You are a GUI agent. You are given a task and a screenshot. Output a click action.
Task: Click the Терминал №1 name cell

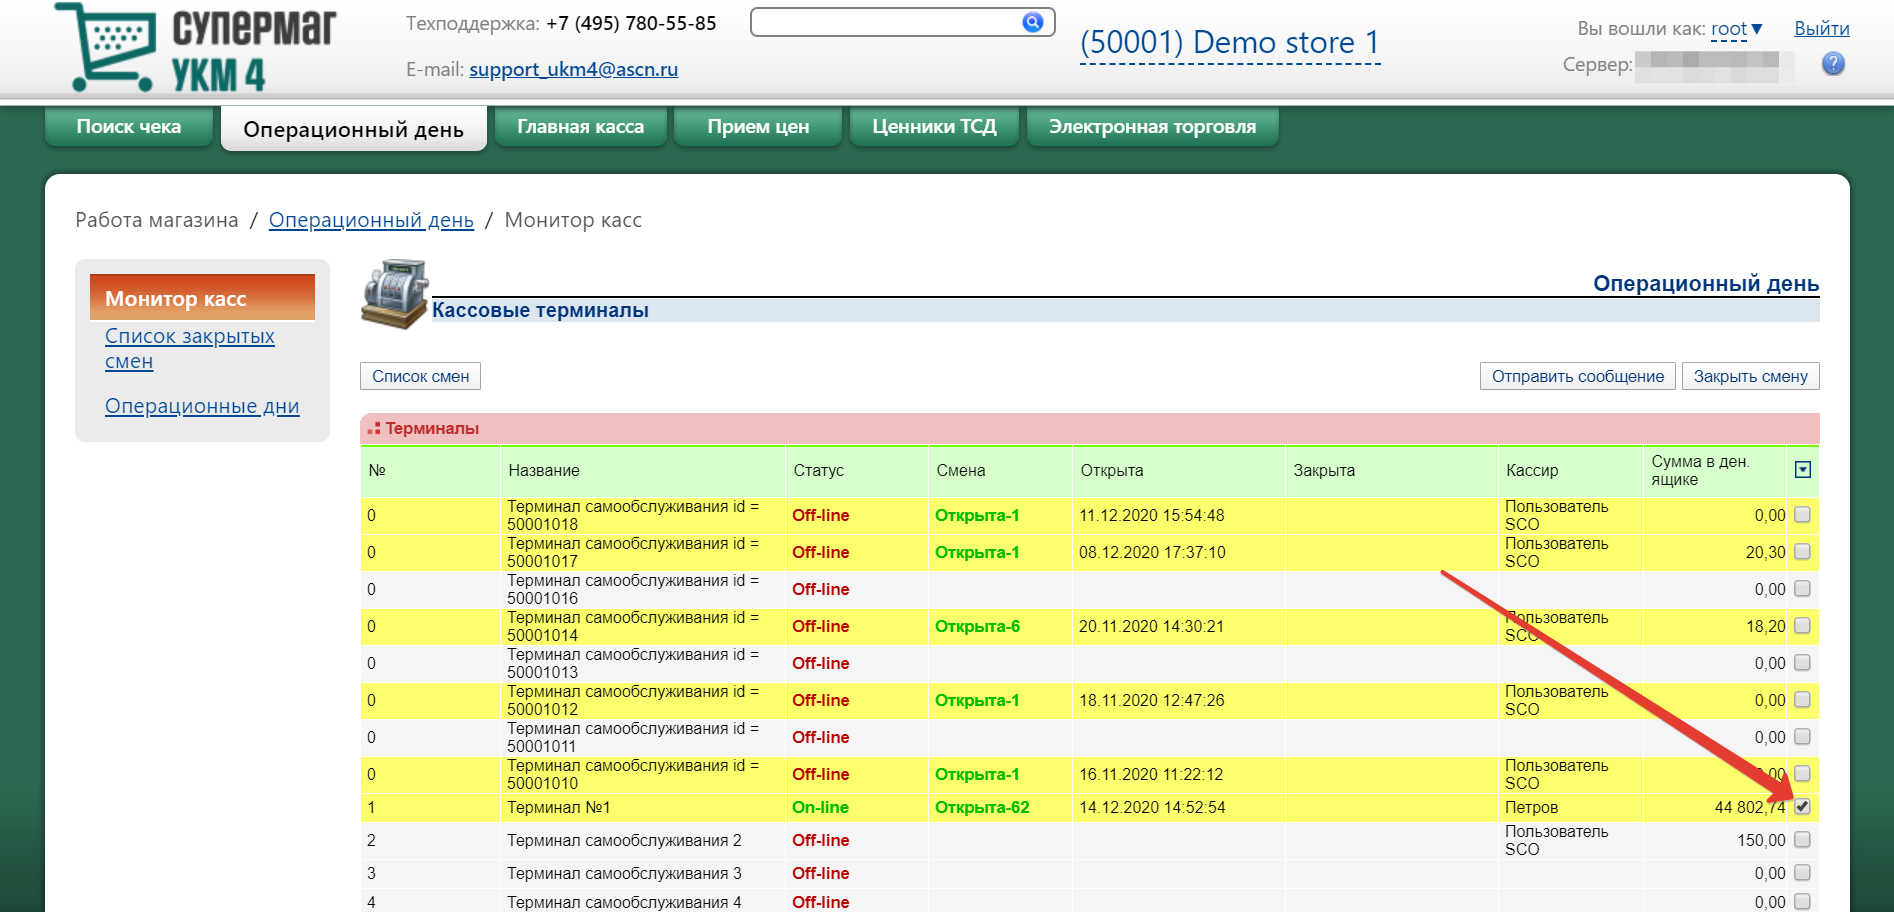(559, 807)
